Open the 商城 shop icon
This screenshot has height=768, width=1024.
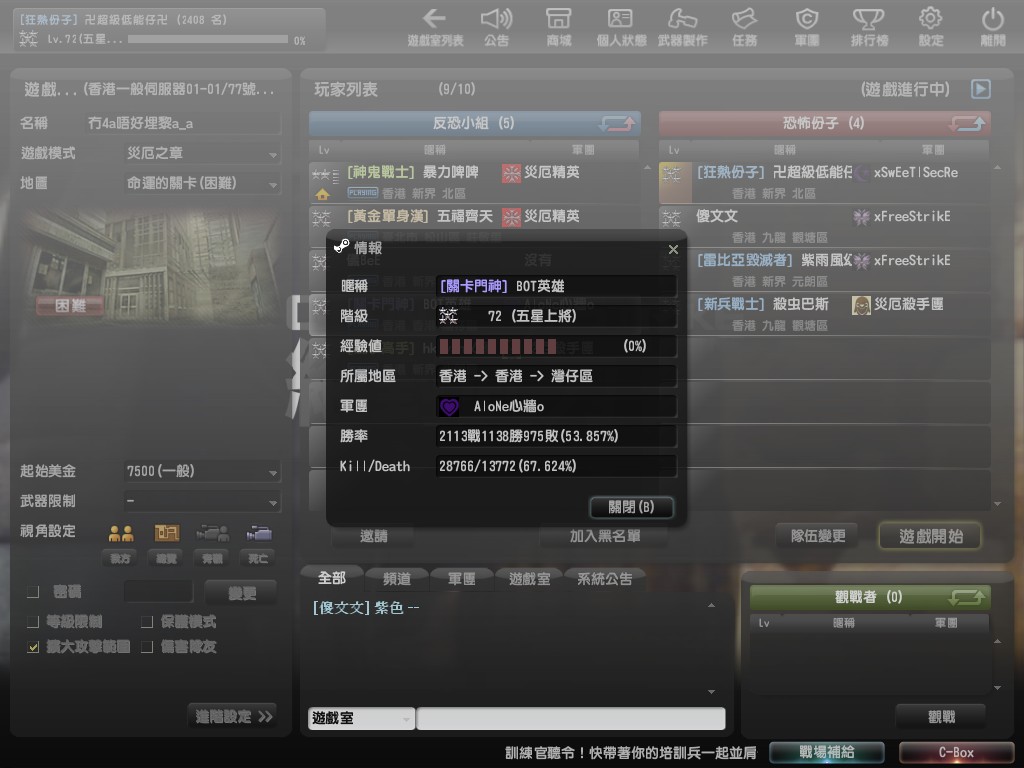[558, 18]
